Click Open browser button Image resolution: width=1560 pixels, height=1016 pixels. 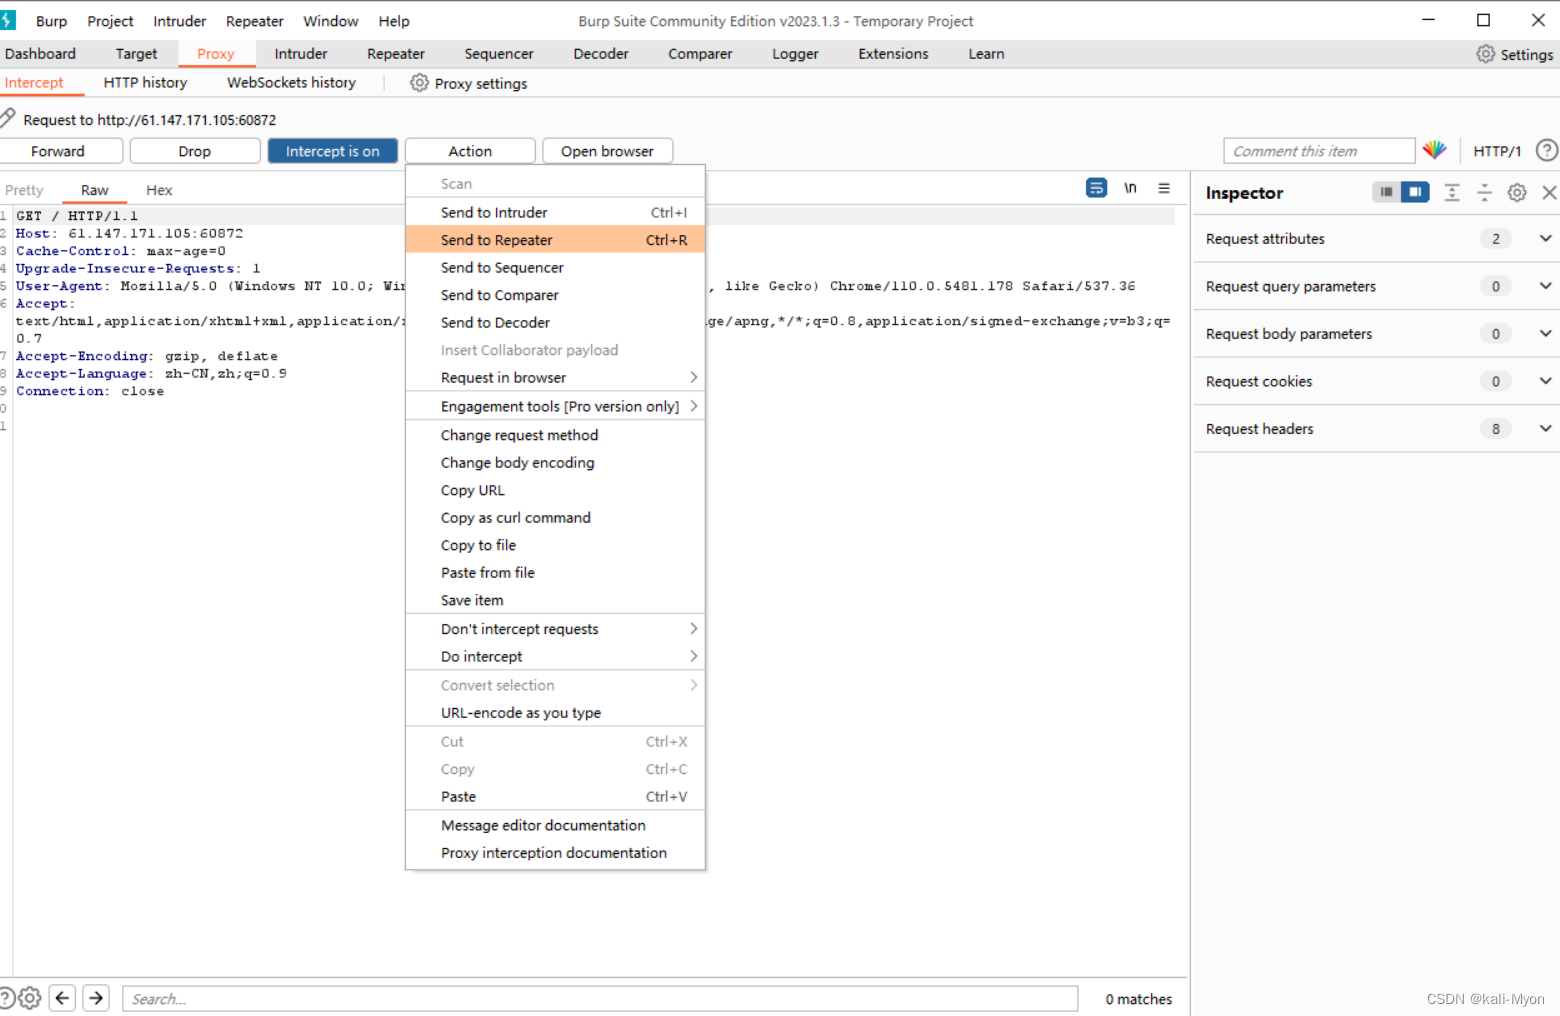[607, 151]
